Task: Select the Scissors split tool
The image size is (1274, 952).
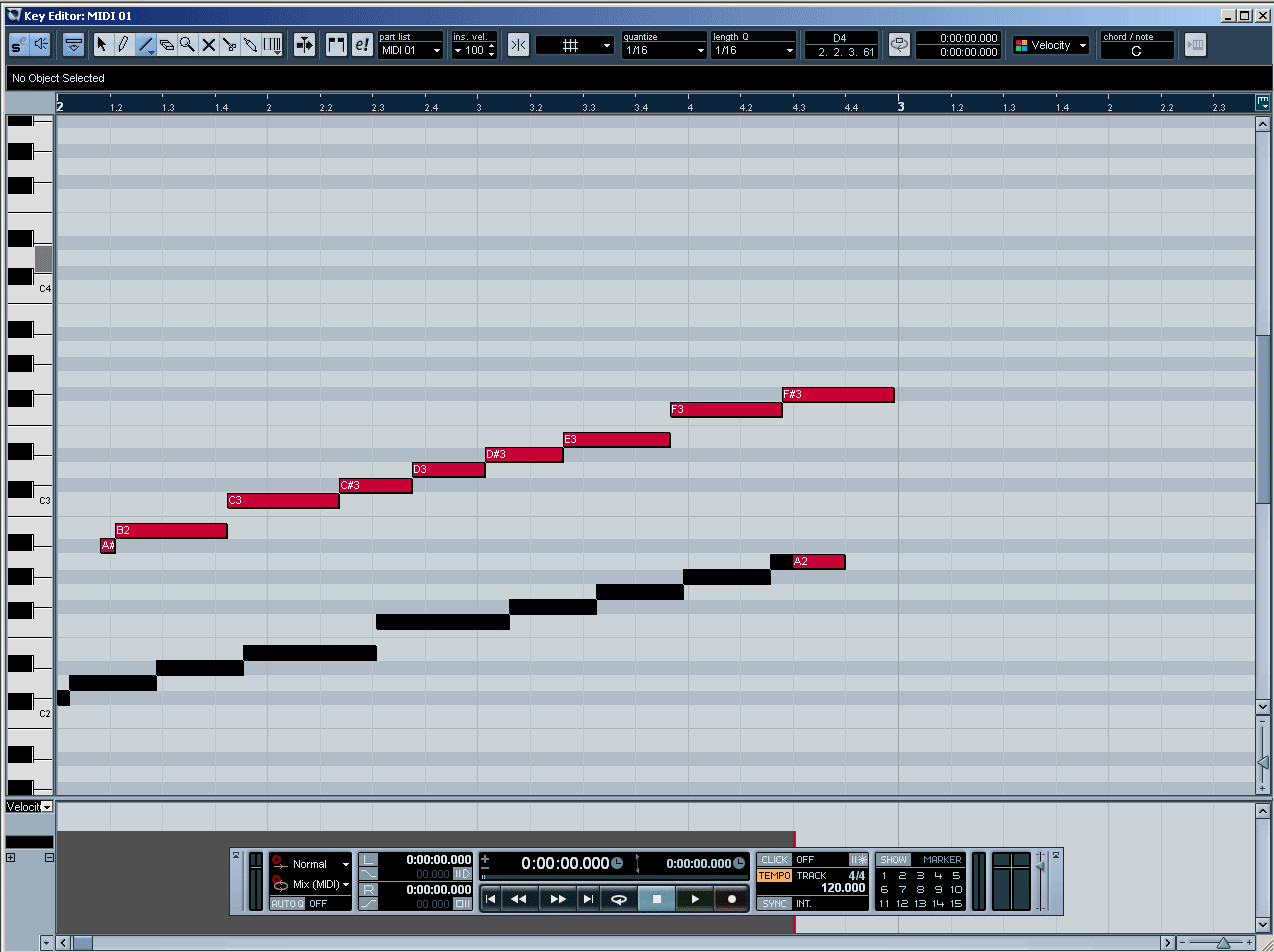Action: [230, 45]
